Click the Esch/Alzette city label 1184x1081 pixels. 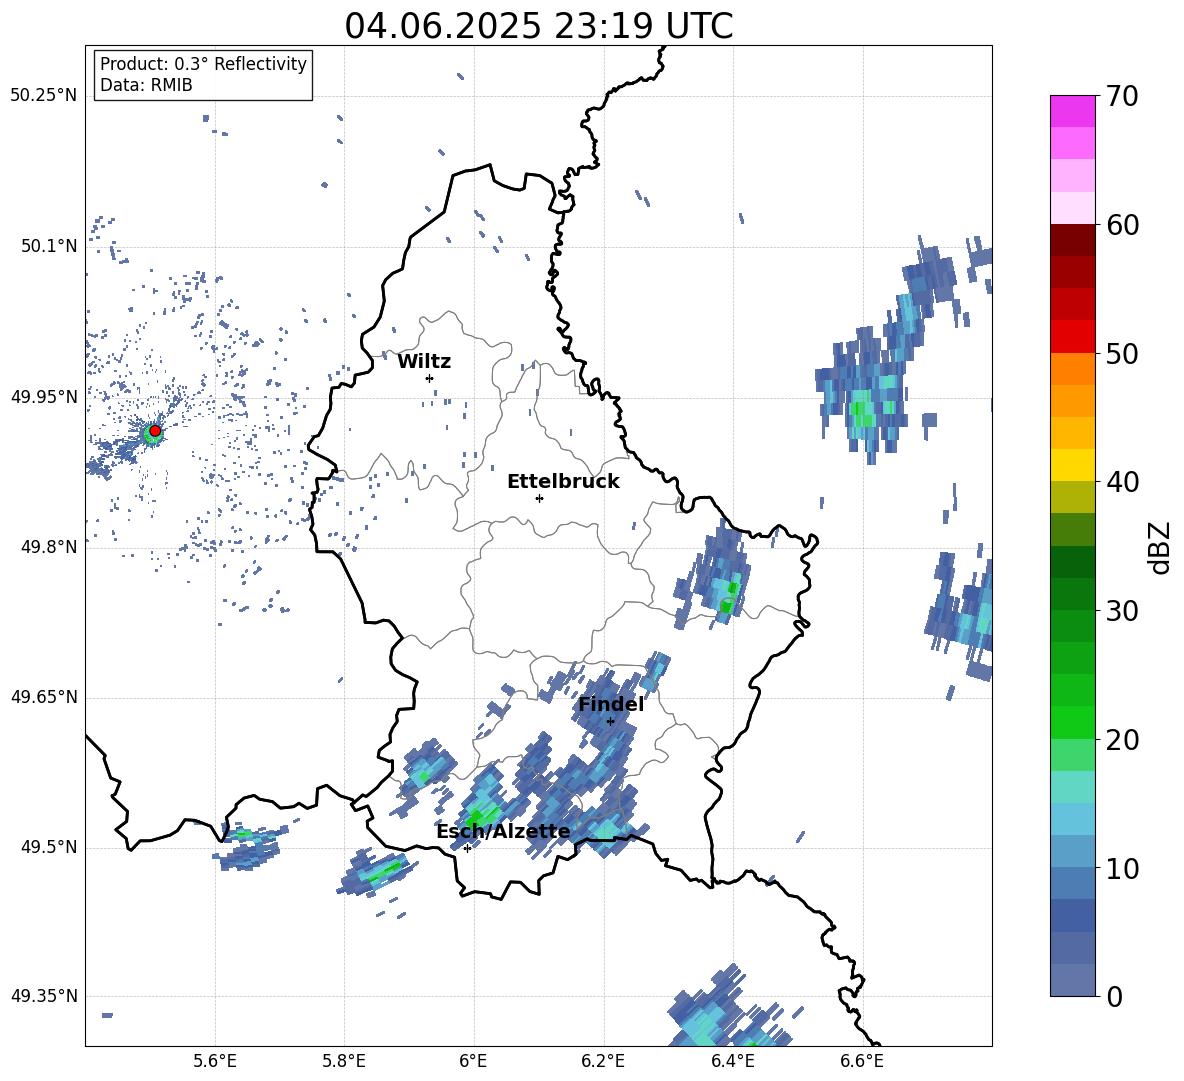click(503, 831)
